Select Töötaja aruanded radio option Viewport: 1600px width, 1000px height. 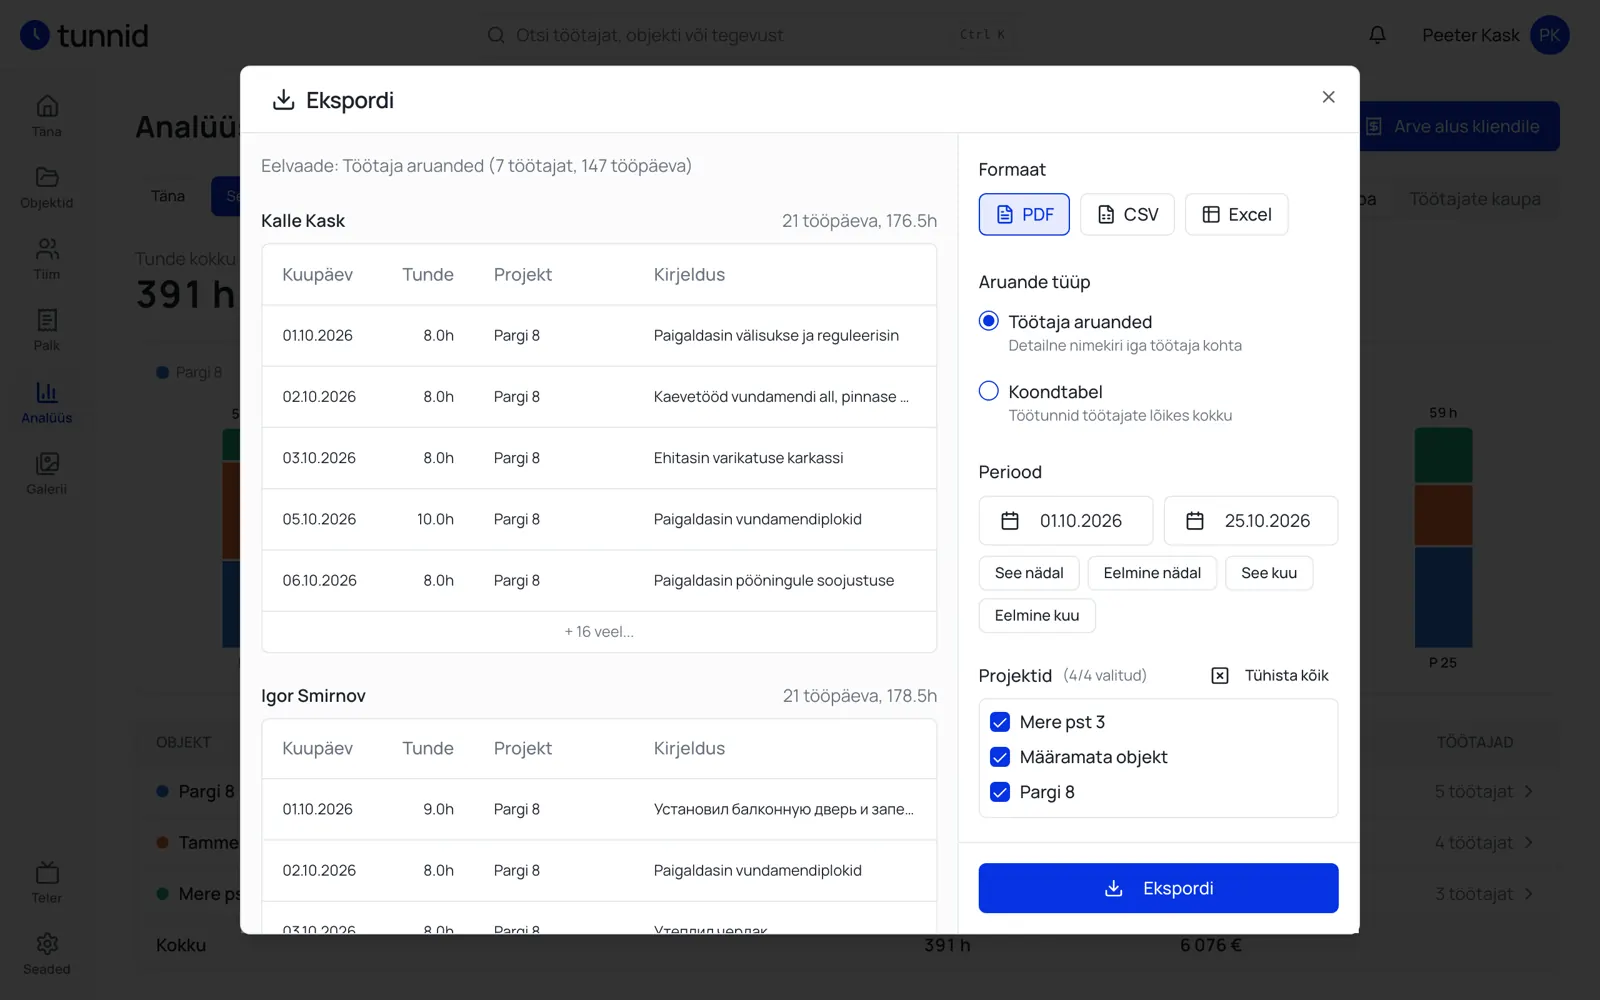989,321
